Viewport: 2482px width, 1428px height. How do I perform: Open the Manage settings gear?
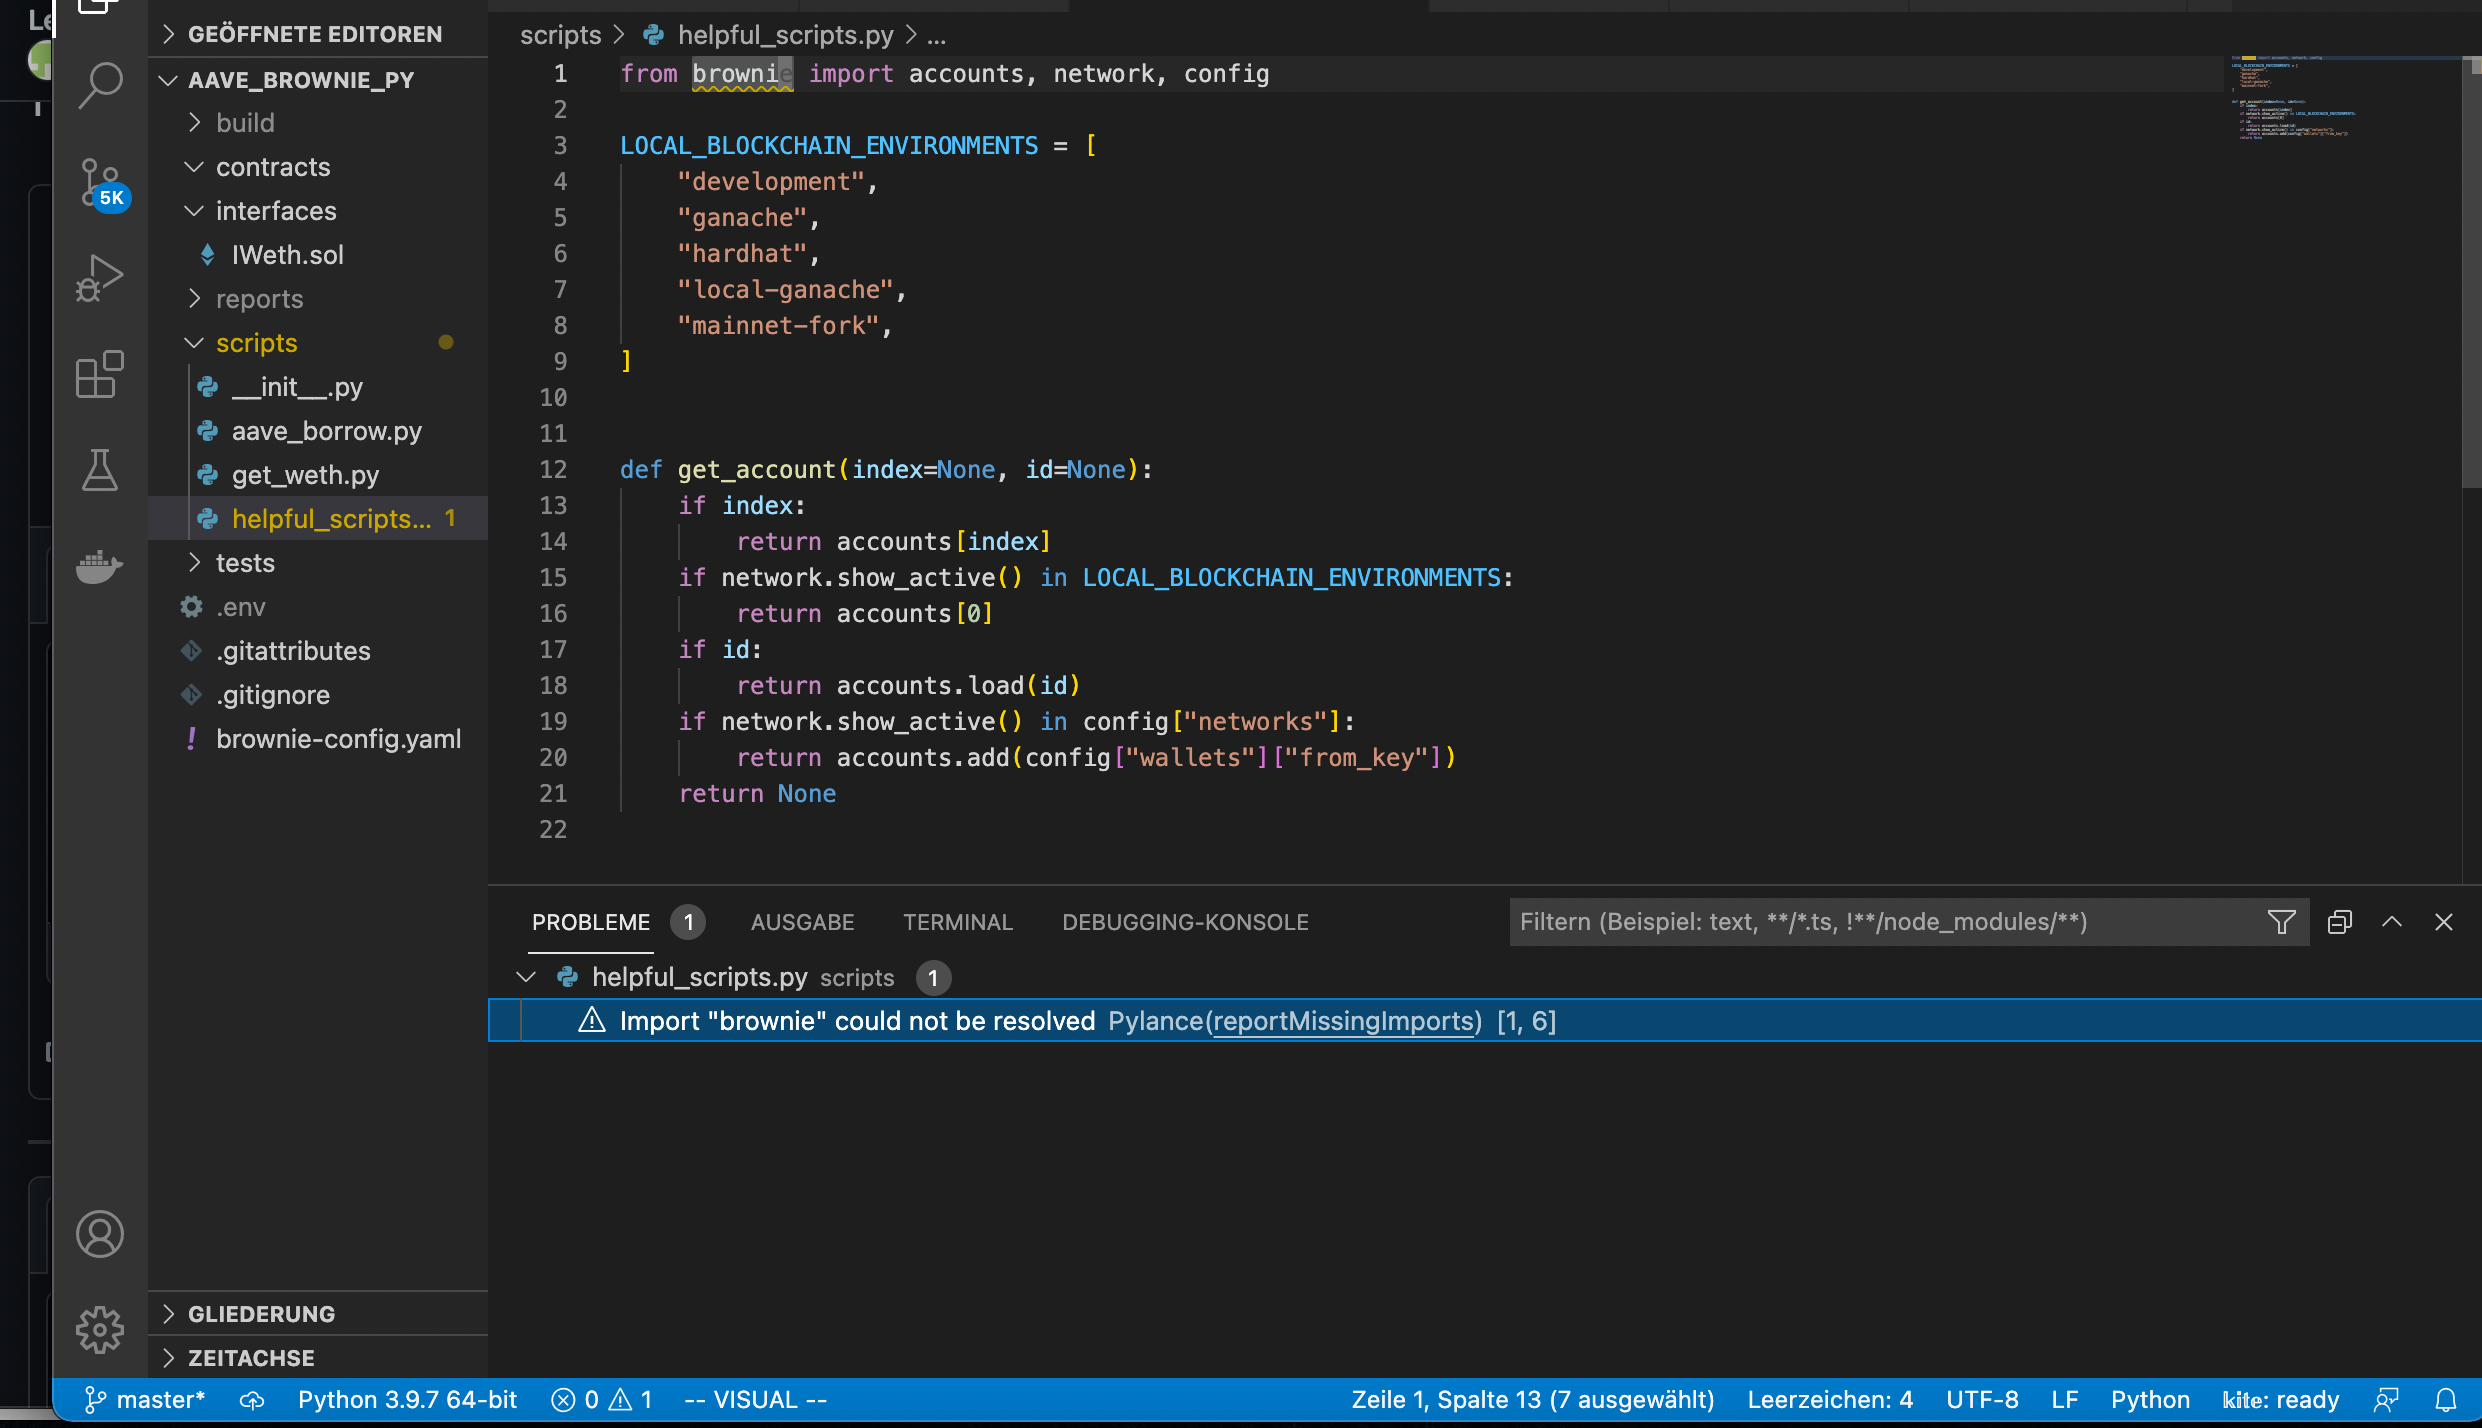pyautogui.click(x=100, y=1330)
